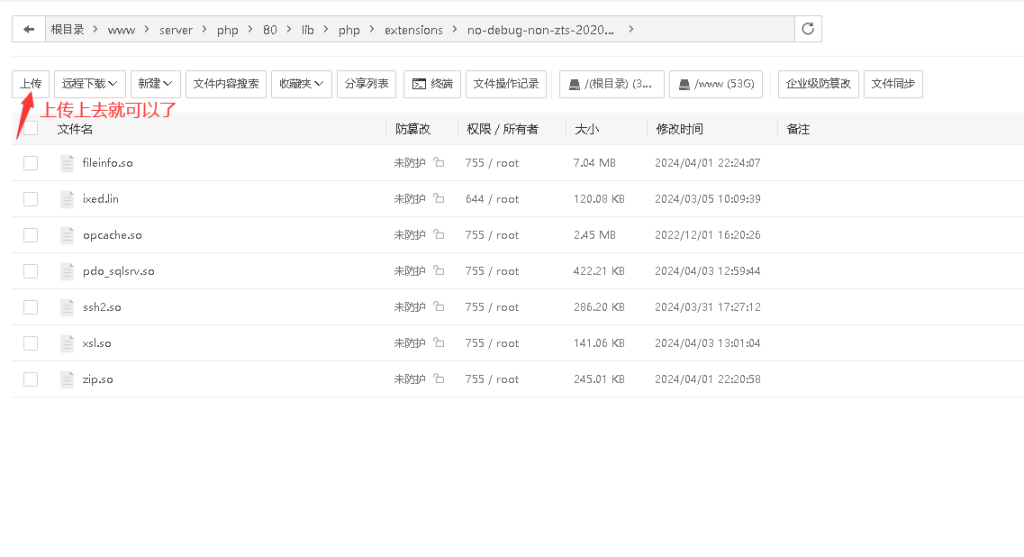Open the 终端 terminal button

click(432, 84)
